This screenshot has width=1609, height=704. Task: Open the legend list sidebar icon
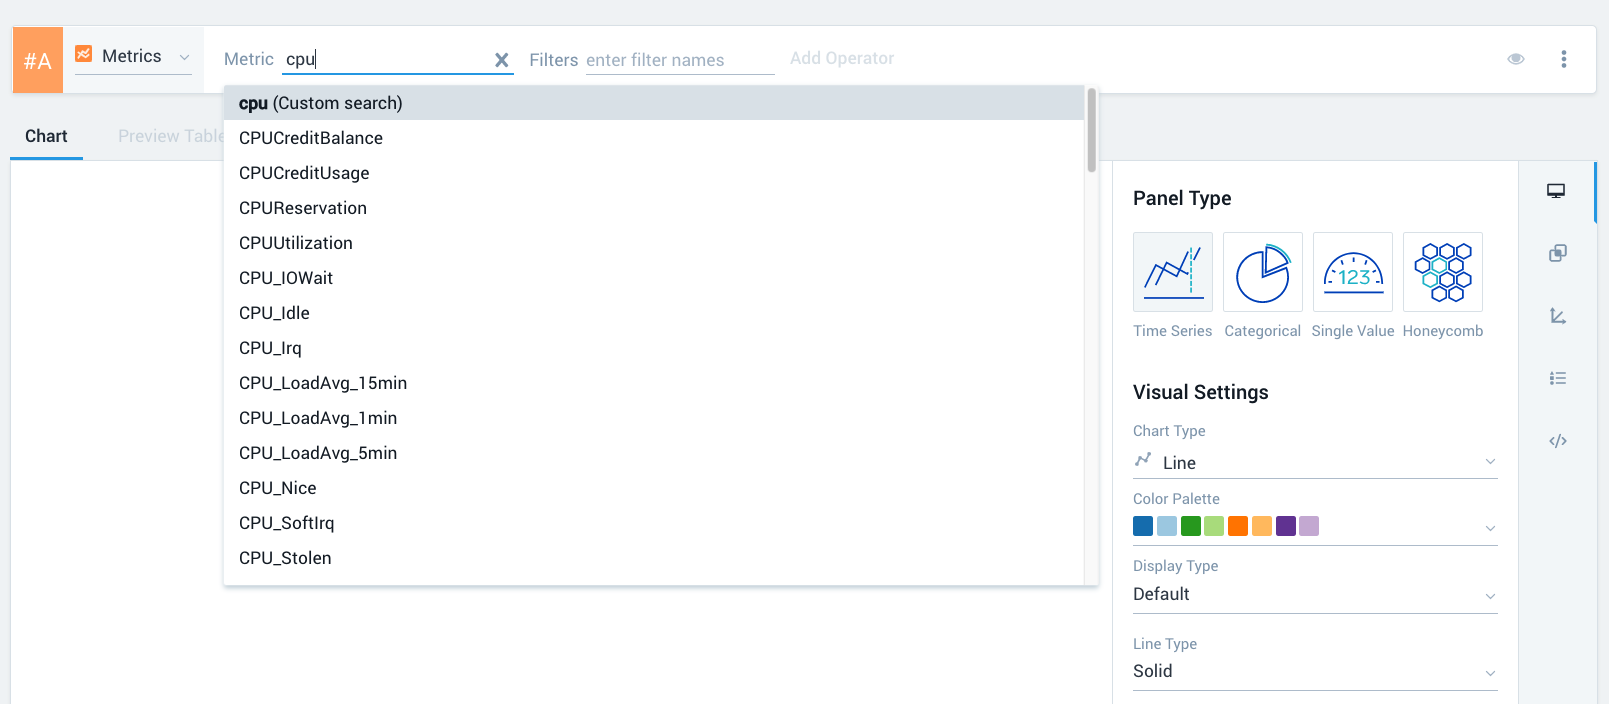[1557, 378]
